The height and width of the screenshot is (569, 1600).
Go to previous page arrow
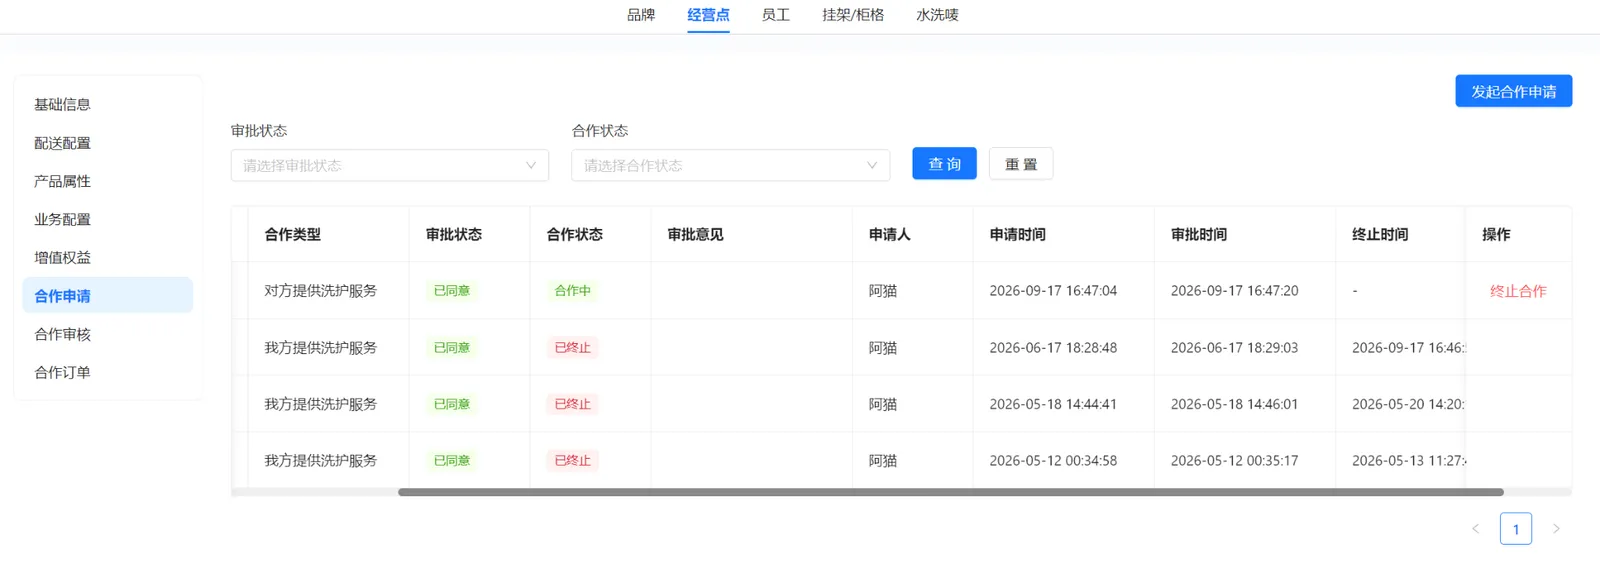click(1475, 528)
